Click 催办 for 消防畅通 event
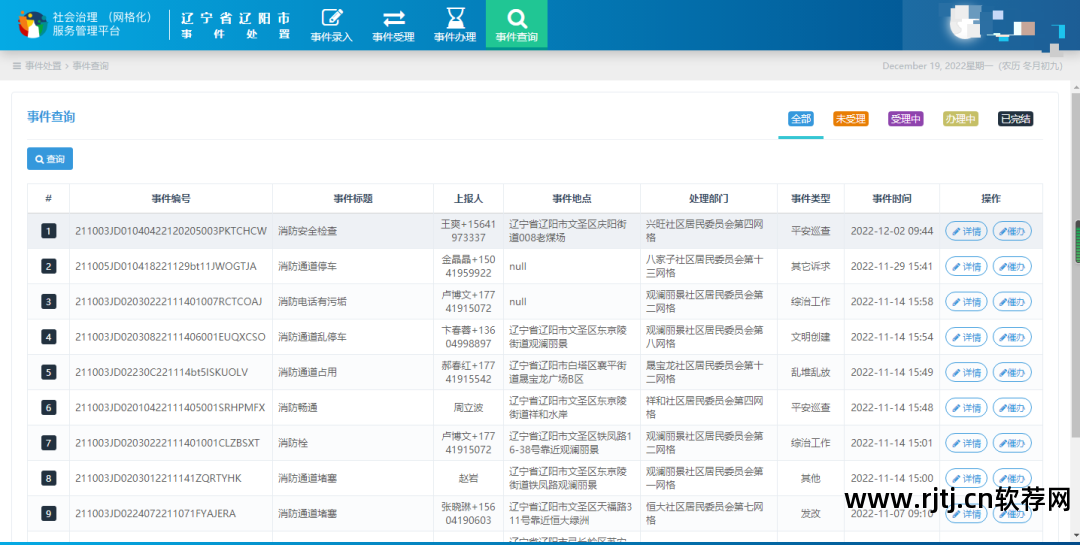Screen dimensions: 1080x545 click(1012, 408)
